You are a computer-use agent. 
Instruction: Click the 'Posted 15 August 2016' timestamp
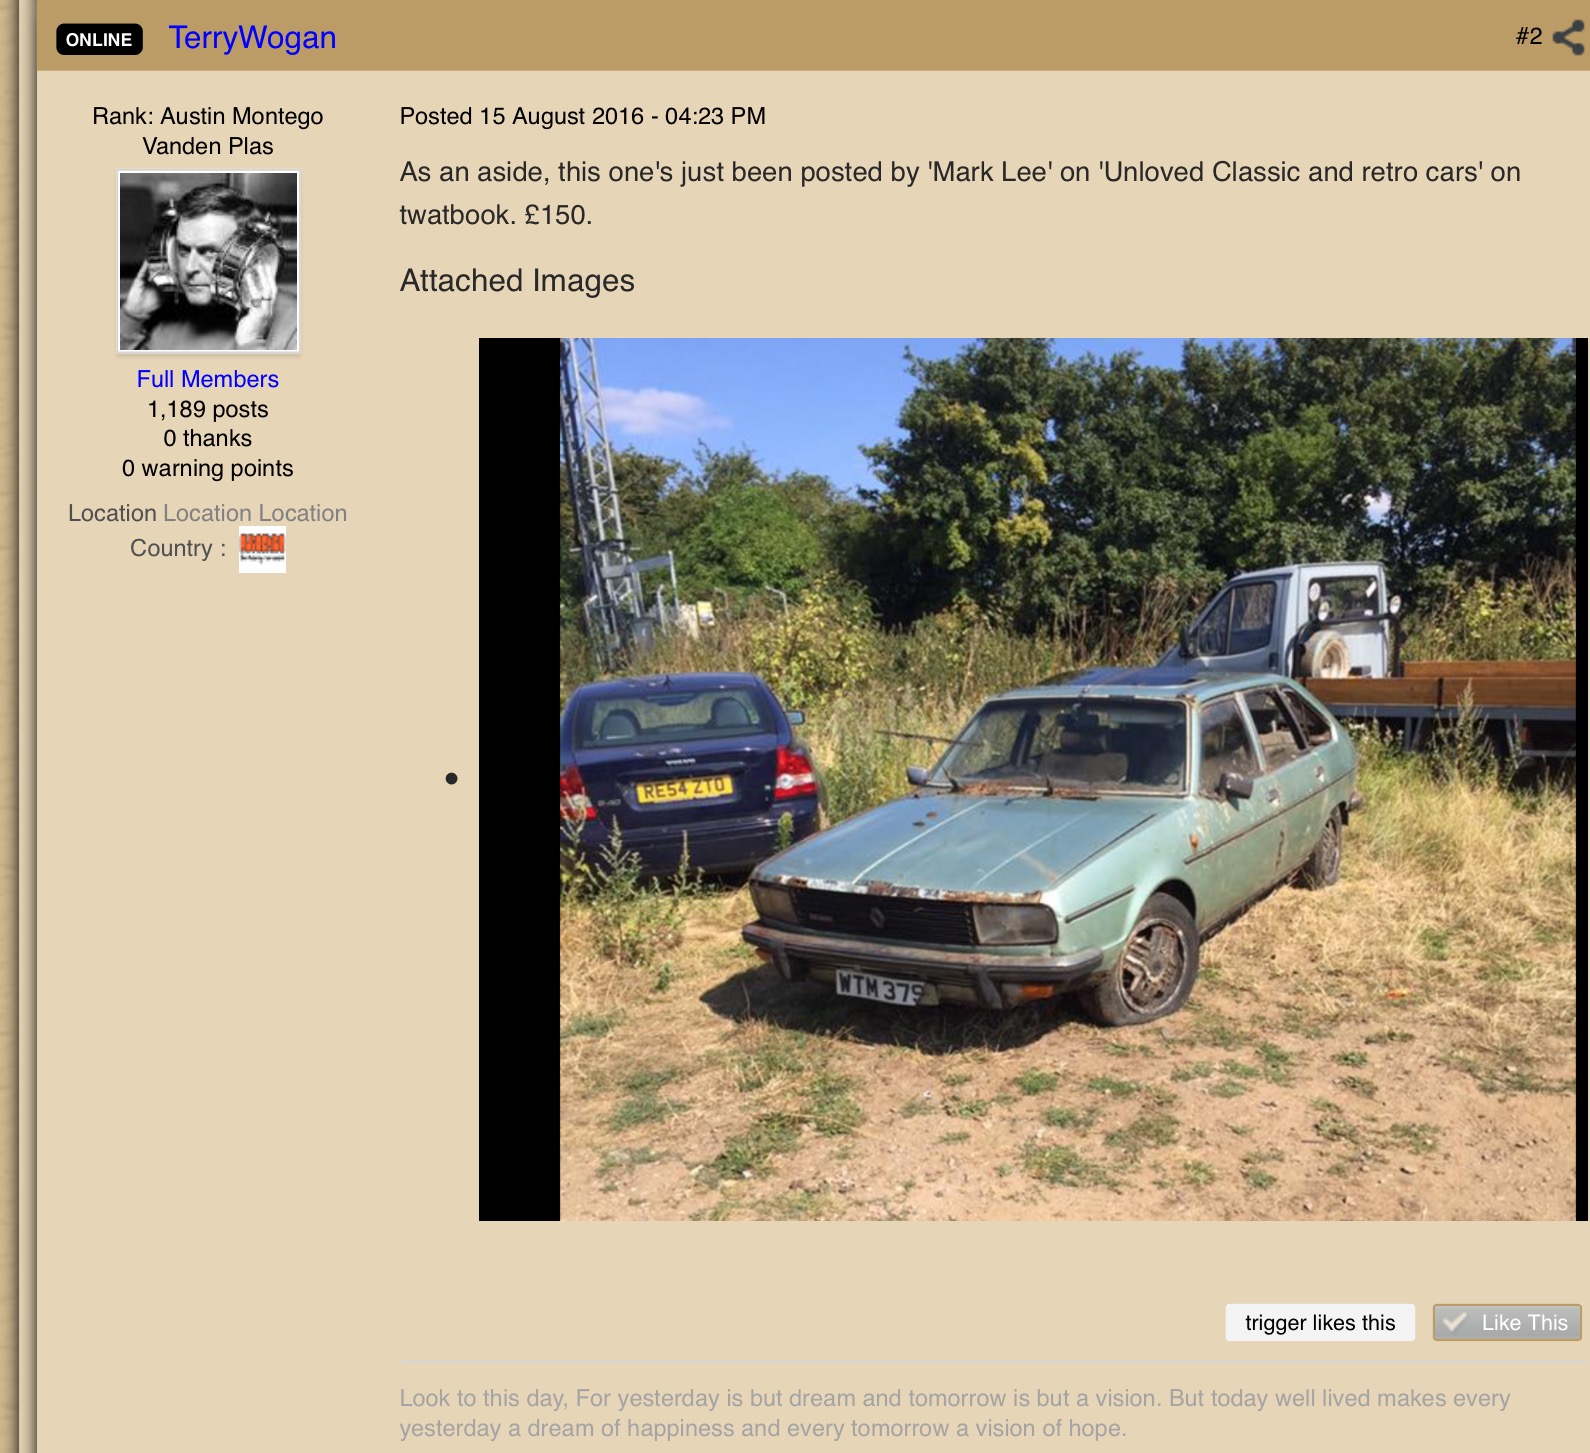(582, 116)
